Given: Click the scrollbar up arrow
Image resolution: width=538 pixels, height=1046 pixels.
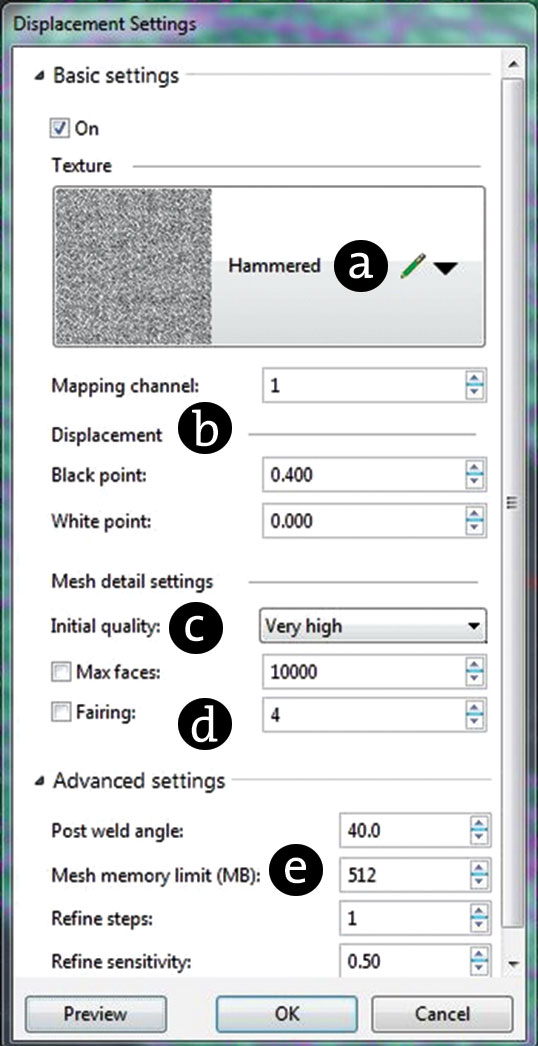Looking at the screenshot, I should 513,65.
